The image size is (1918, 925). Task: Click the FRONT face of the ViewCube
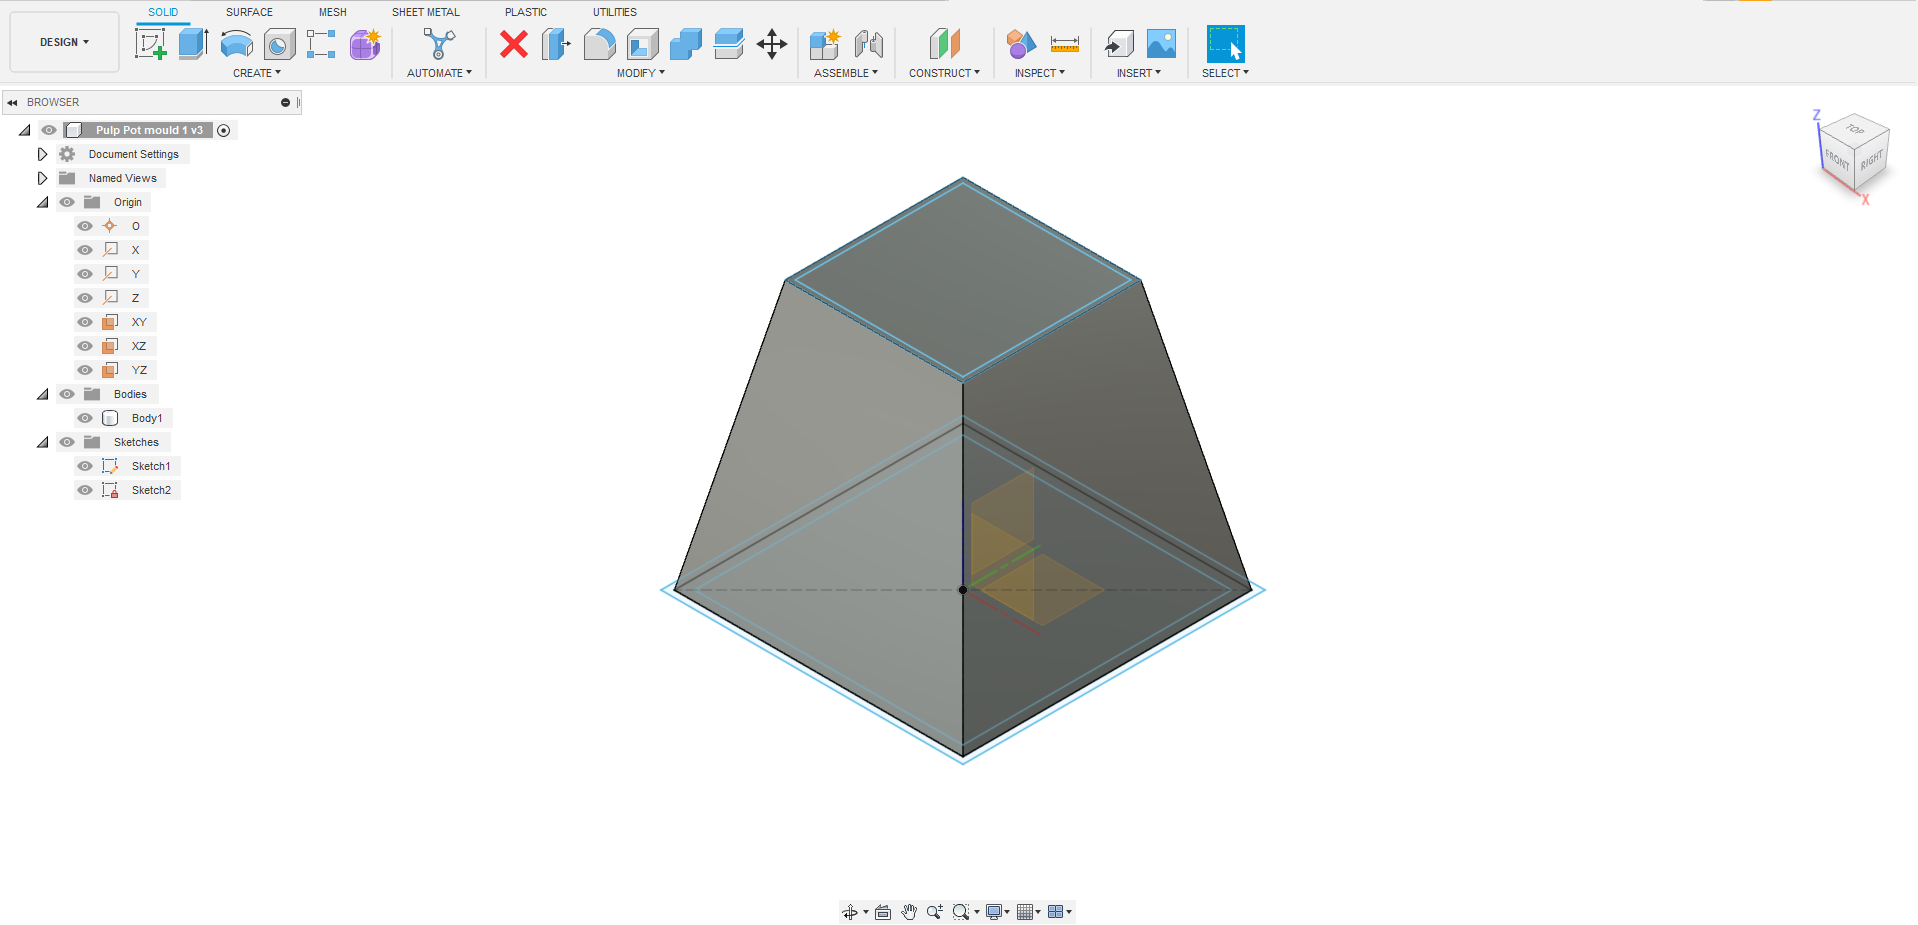tap(1836, 159)
